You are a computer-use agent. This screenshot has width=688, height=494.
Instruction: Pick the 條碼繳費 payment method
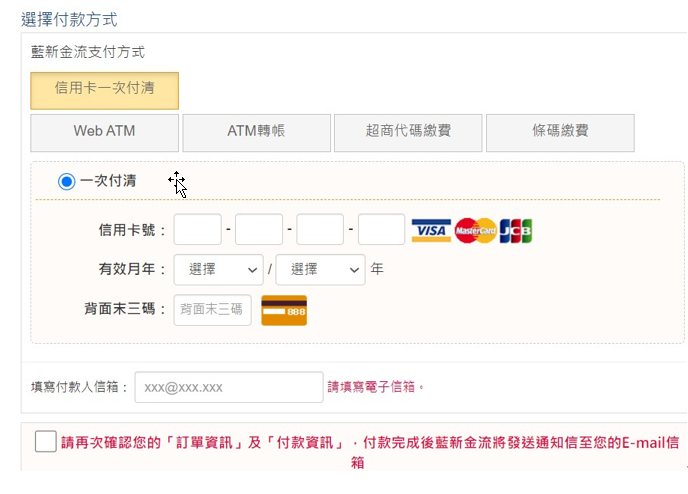[560, 132]
